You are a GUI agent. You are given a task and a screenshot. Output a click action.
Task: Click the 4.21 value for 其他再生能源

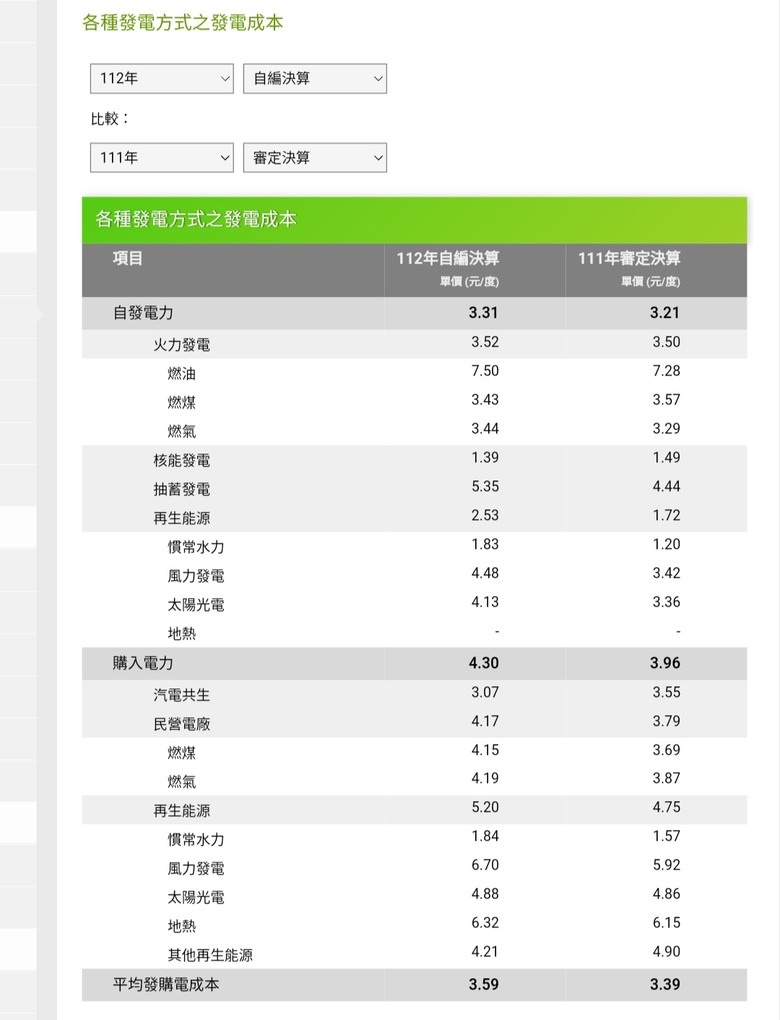point(485,952)
